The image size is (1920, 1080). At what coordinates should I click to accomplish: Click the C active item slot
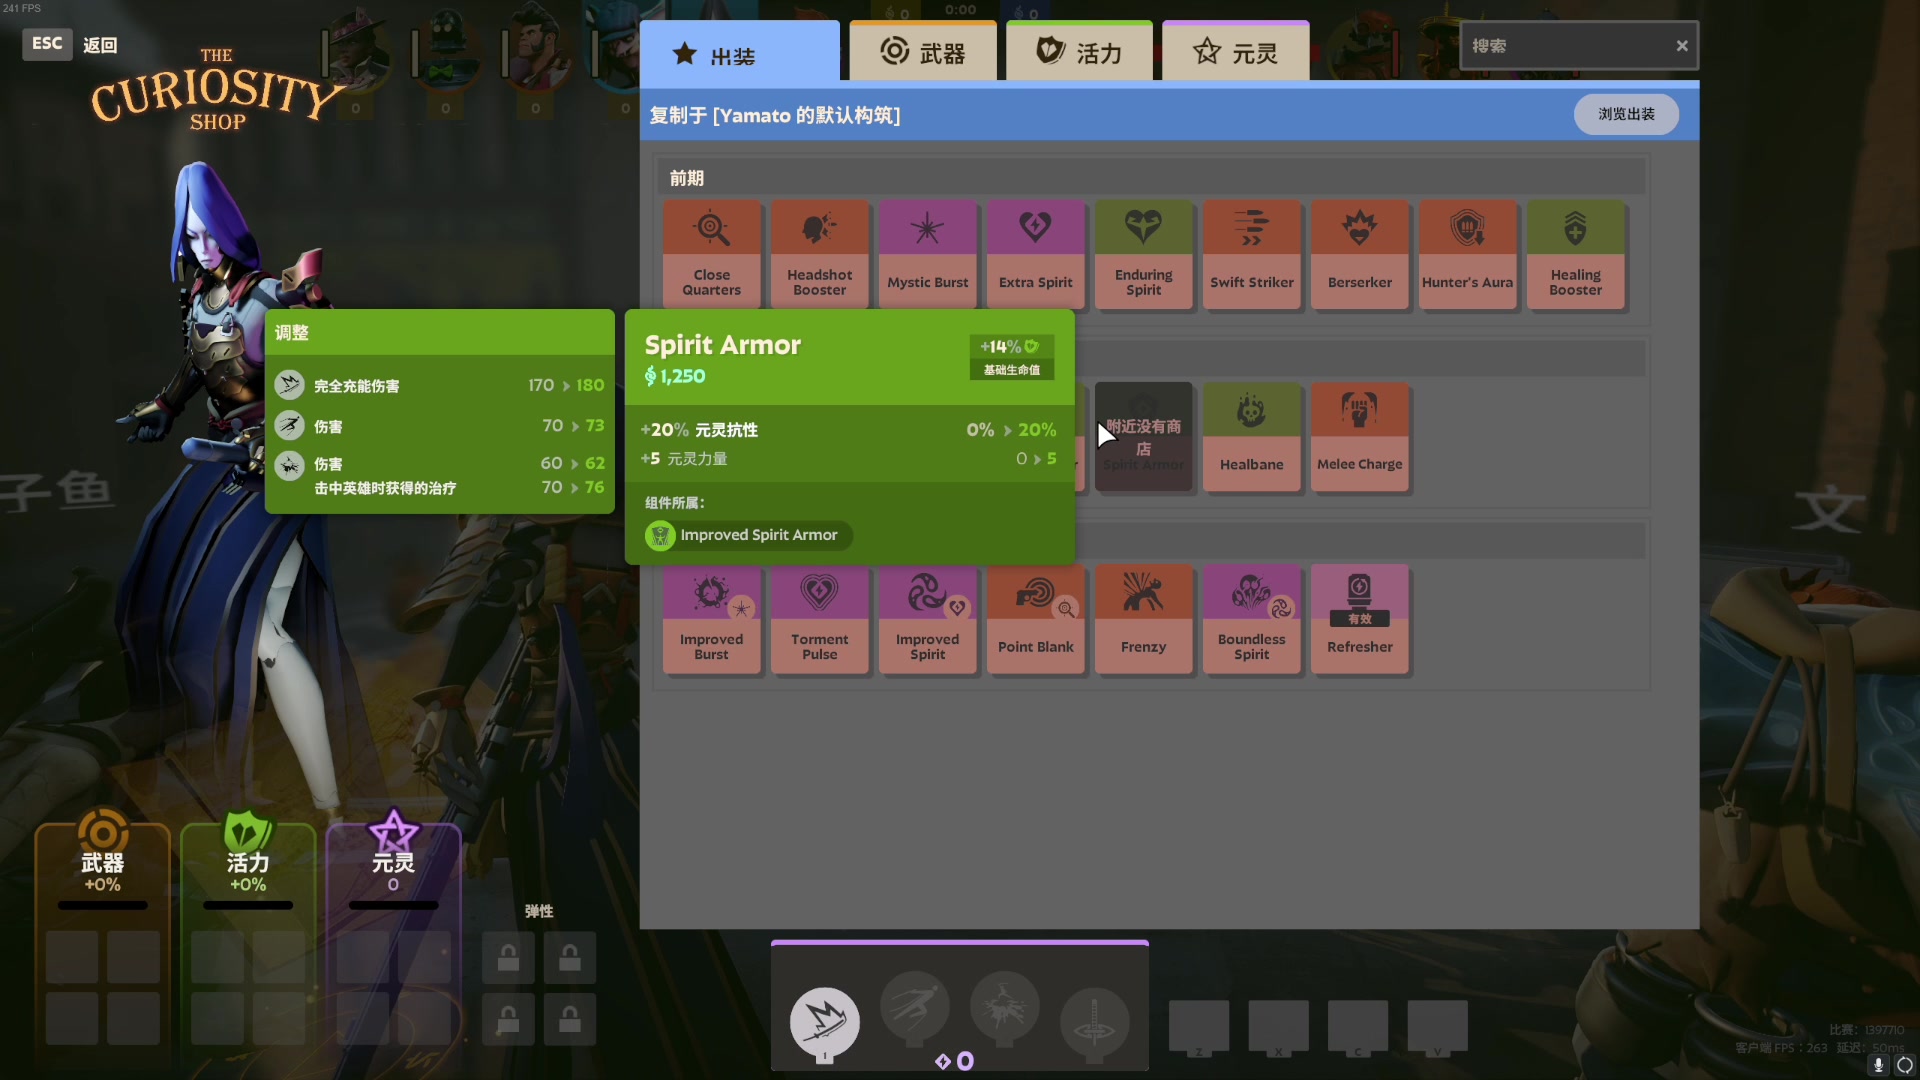coord(1358,1027)
